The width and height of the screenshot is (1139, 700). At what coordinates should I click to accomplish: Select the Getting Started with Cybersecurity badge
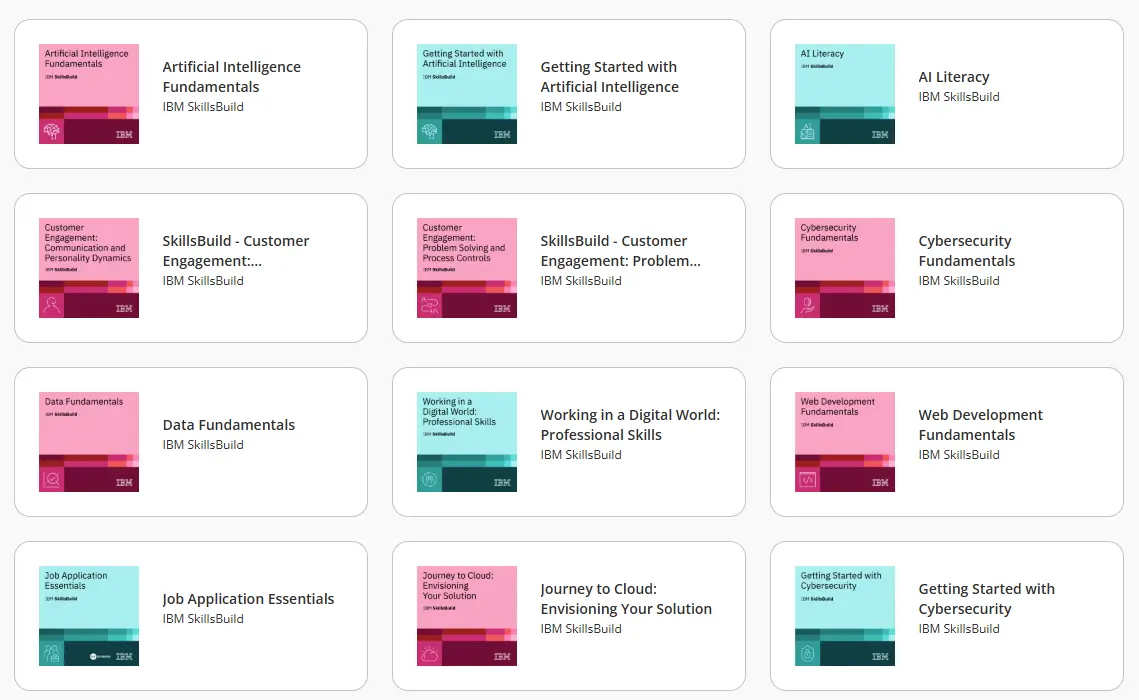point(845,616)
